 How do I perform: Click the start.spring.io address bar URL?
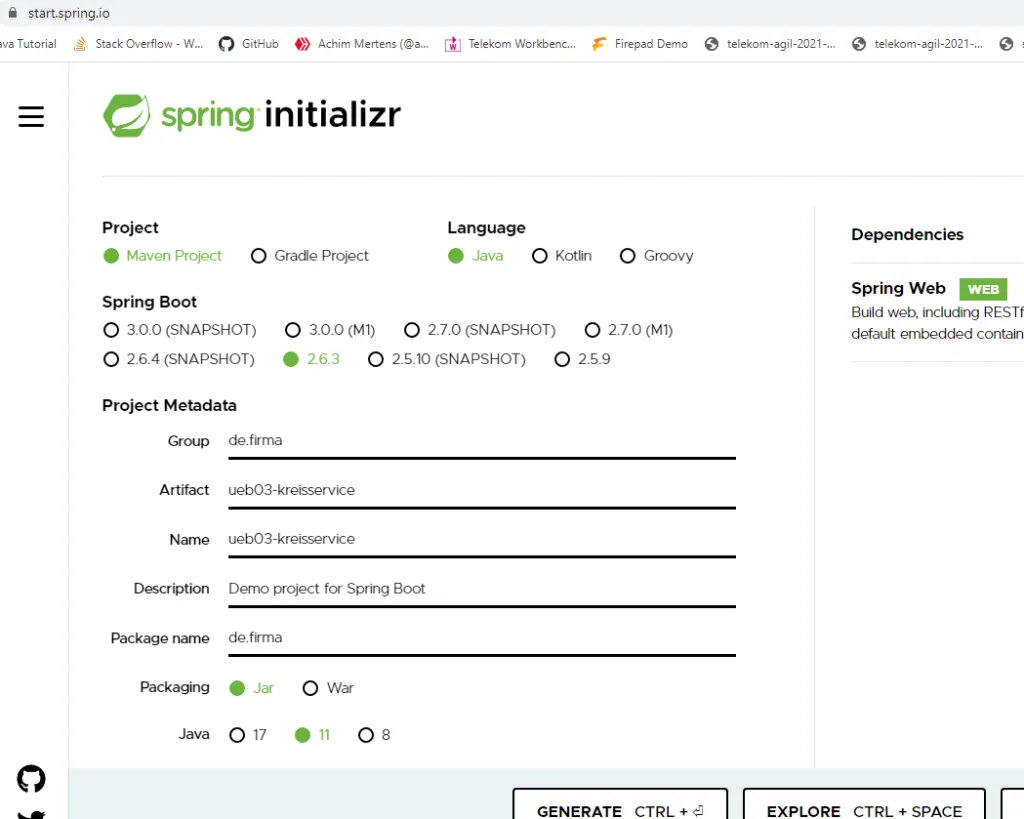[x=69, y=13]
